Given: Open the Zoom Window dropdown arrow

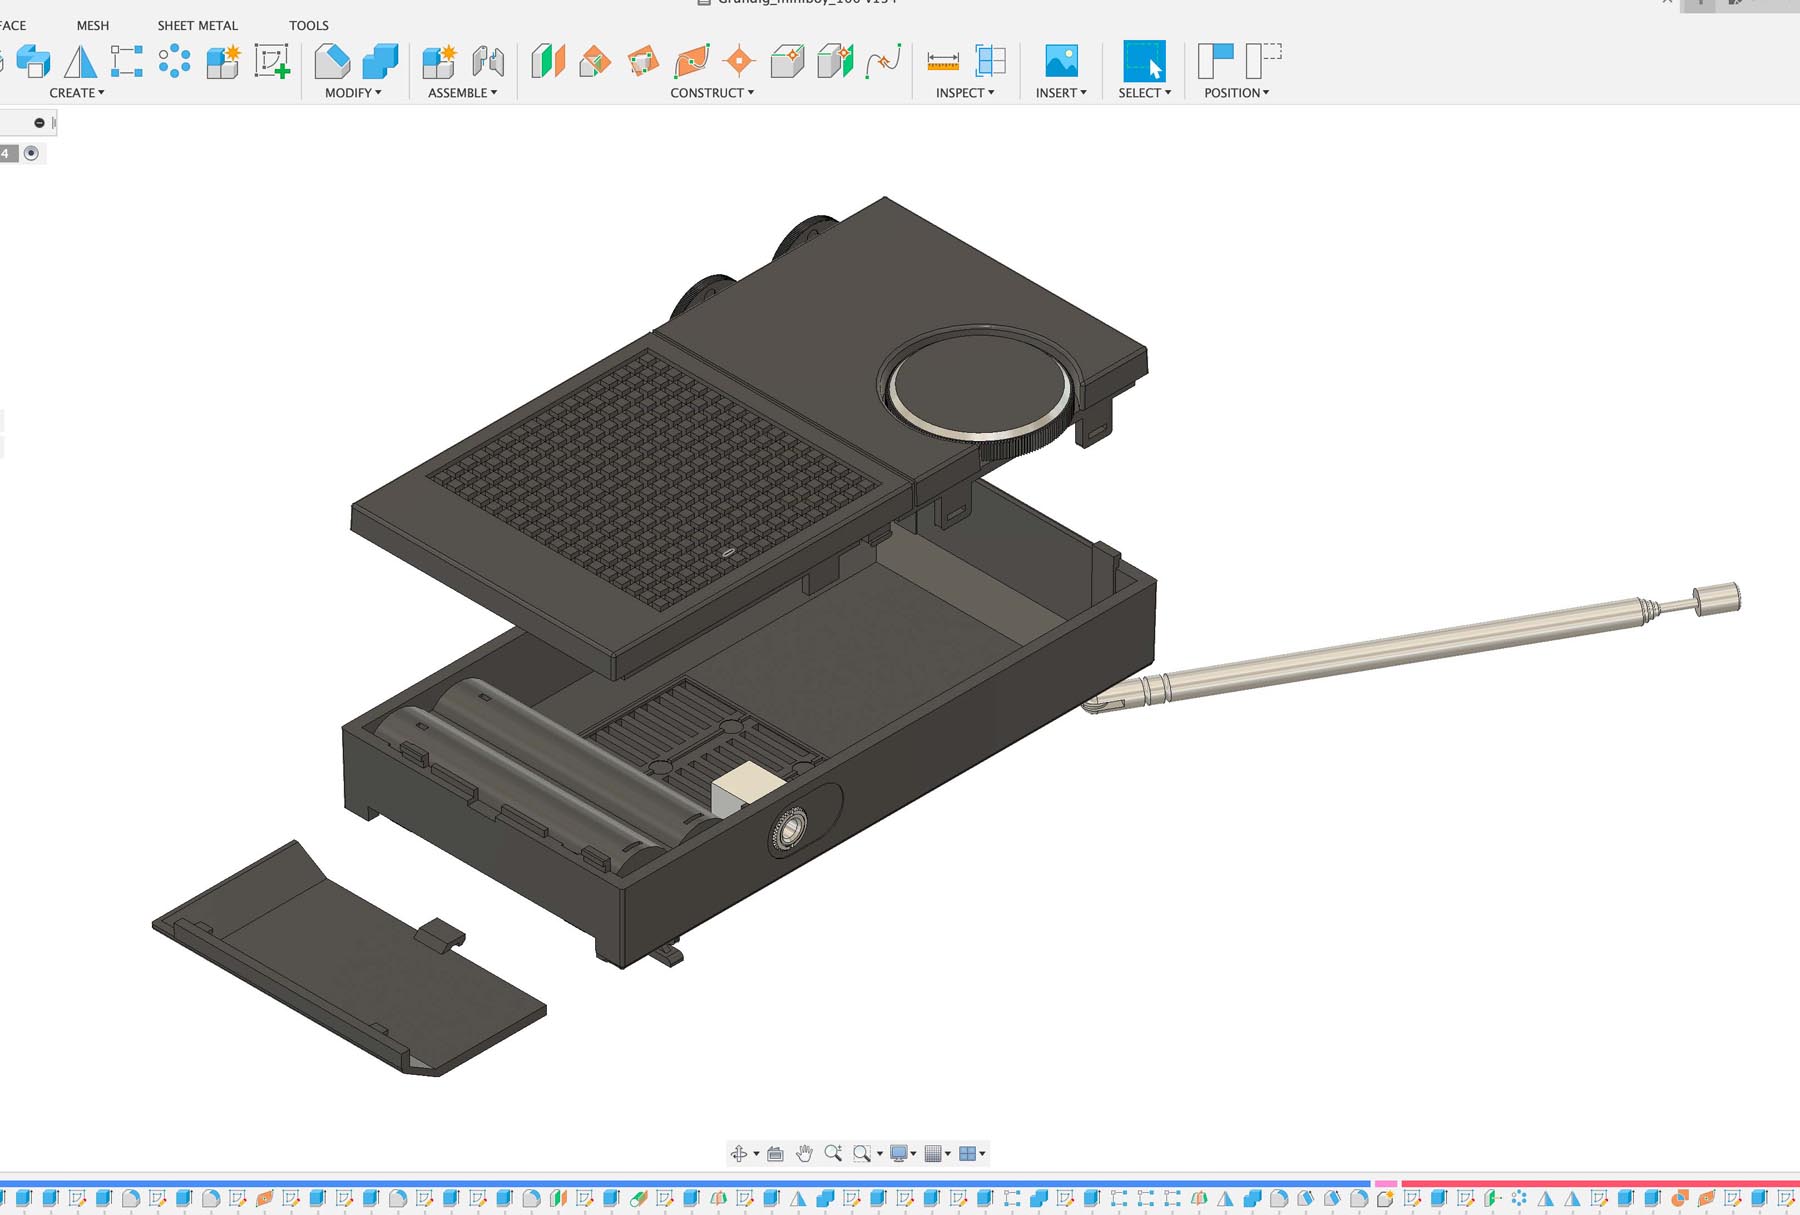Looking at the screenshot, I should (880, 1154).
